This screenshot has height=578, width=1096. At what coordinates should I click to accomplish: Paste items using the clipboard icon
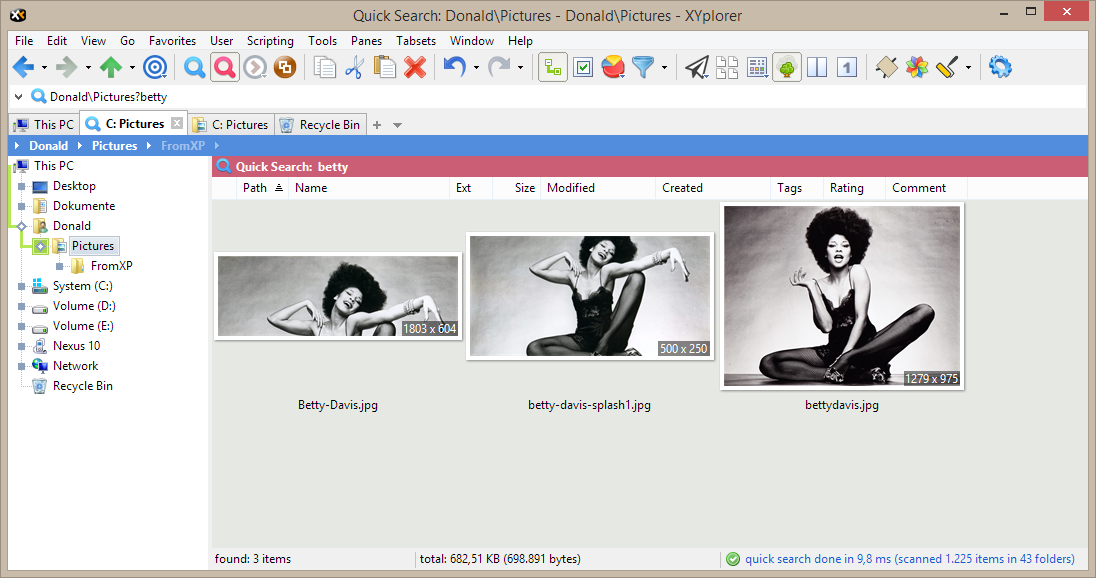pos(384,67)
